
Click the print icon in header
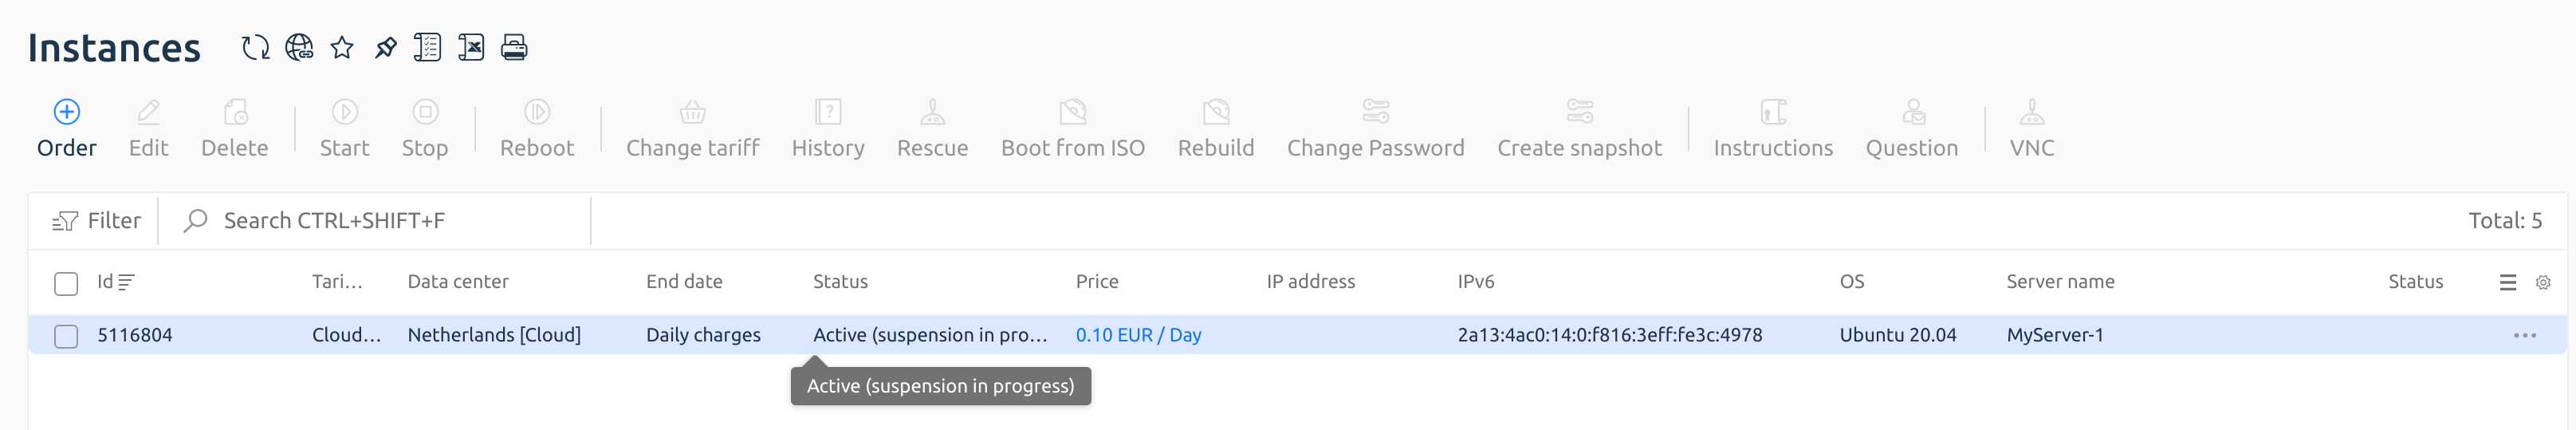point(514,47)
